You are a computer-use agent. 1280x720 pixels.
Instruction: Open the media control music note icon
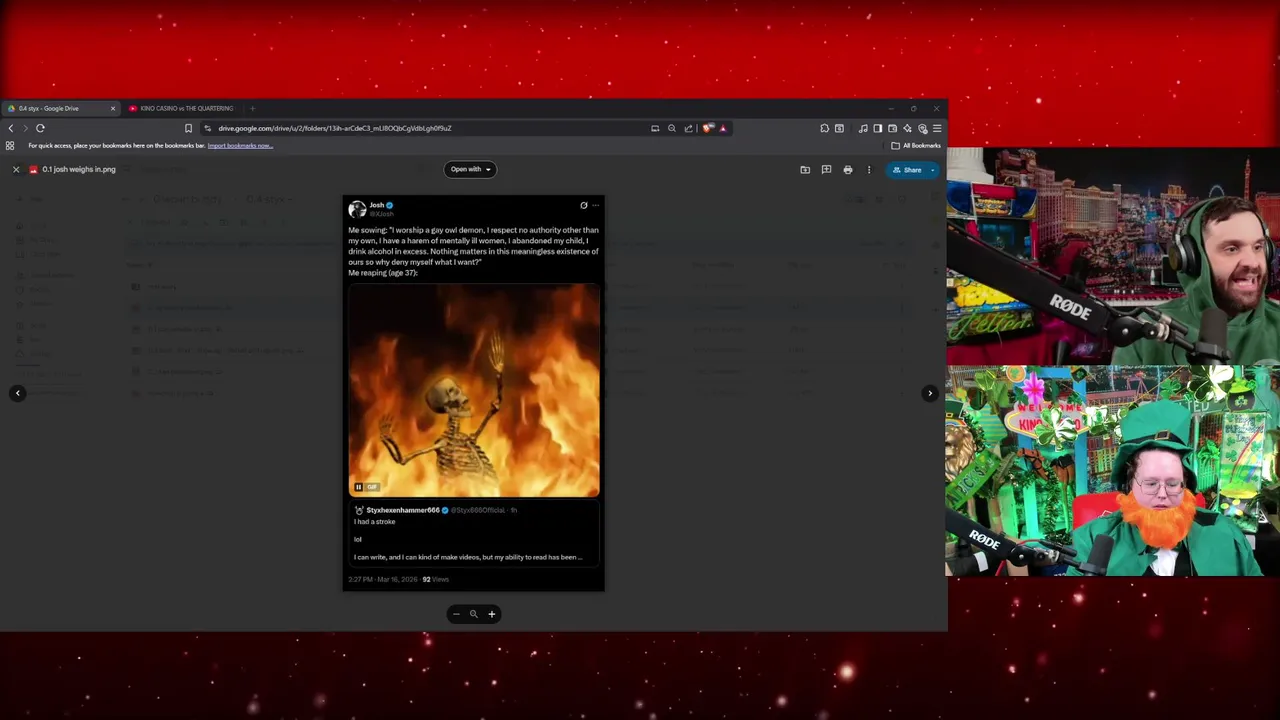[x=863, y=128]
